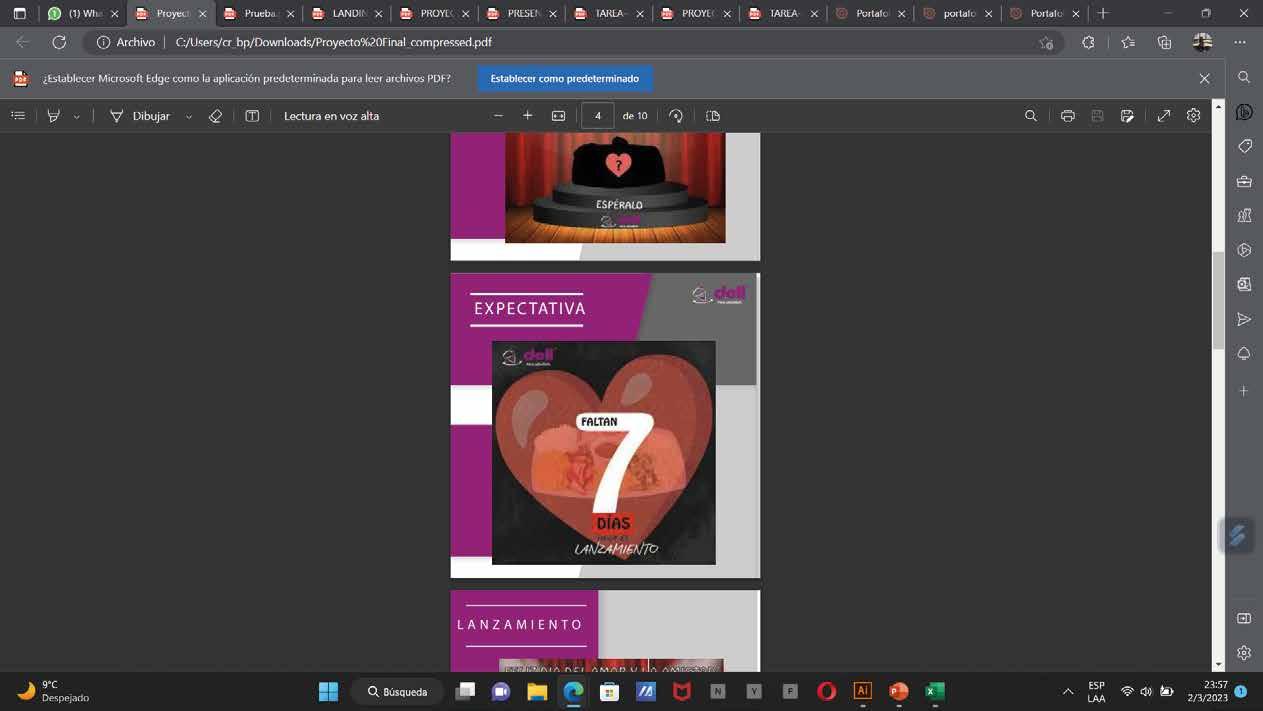Open the weather widget
1263x711 pixels.
coord(55,691)
